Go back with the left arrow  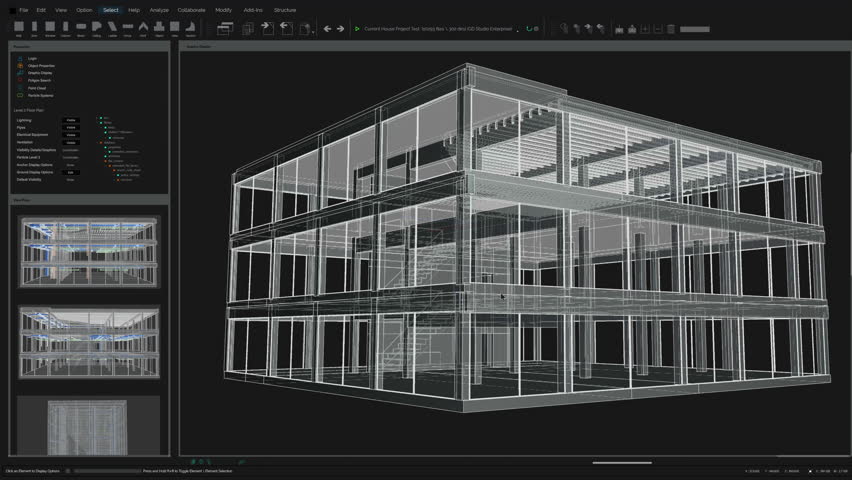(x=327, y=29)
